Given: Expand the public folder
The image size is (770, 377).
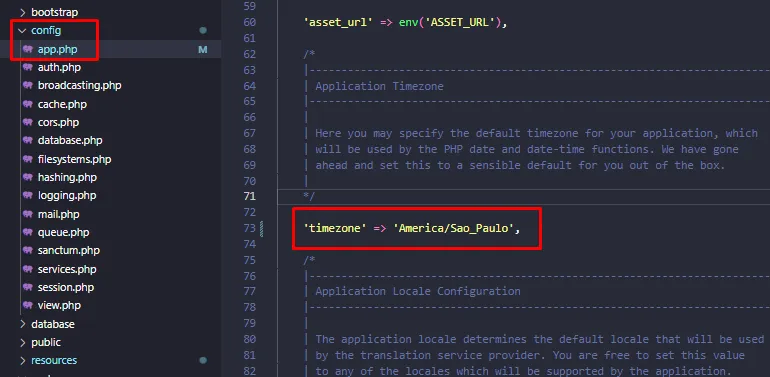Looking at the screenshot, I should pos(22,342).
